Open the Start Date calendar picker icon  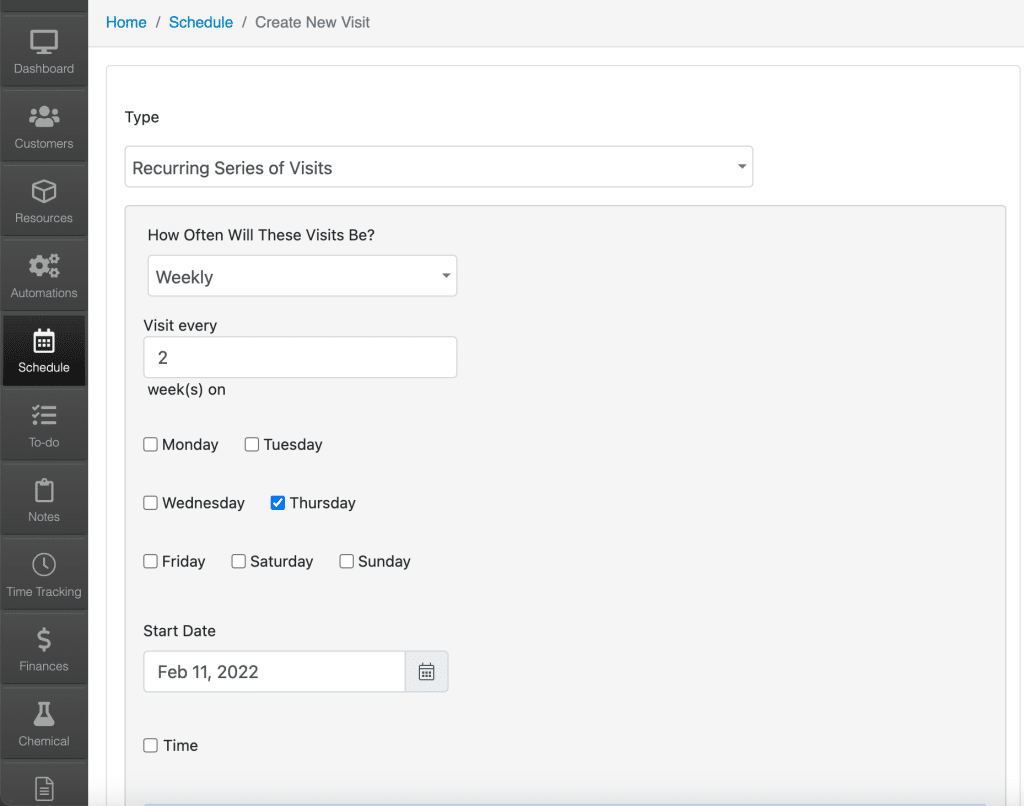pos(426,671)
